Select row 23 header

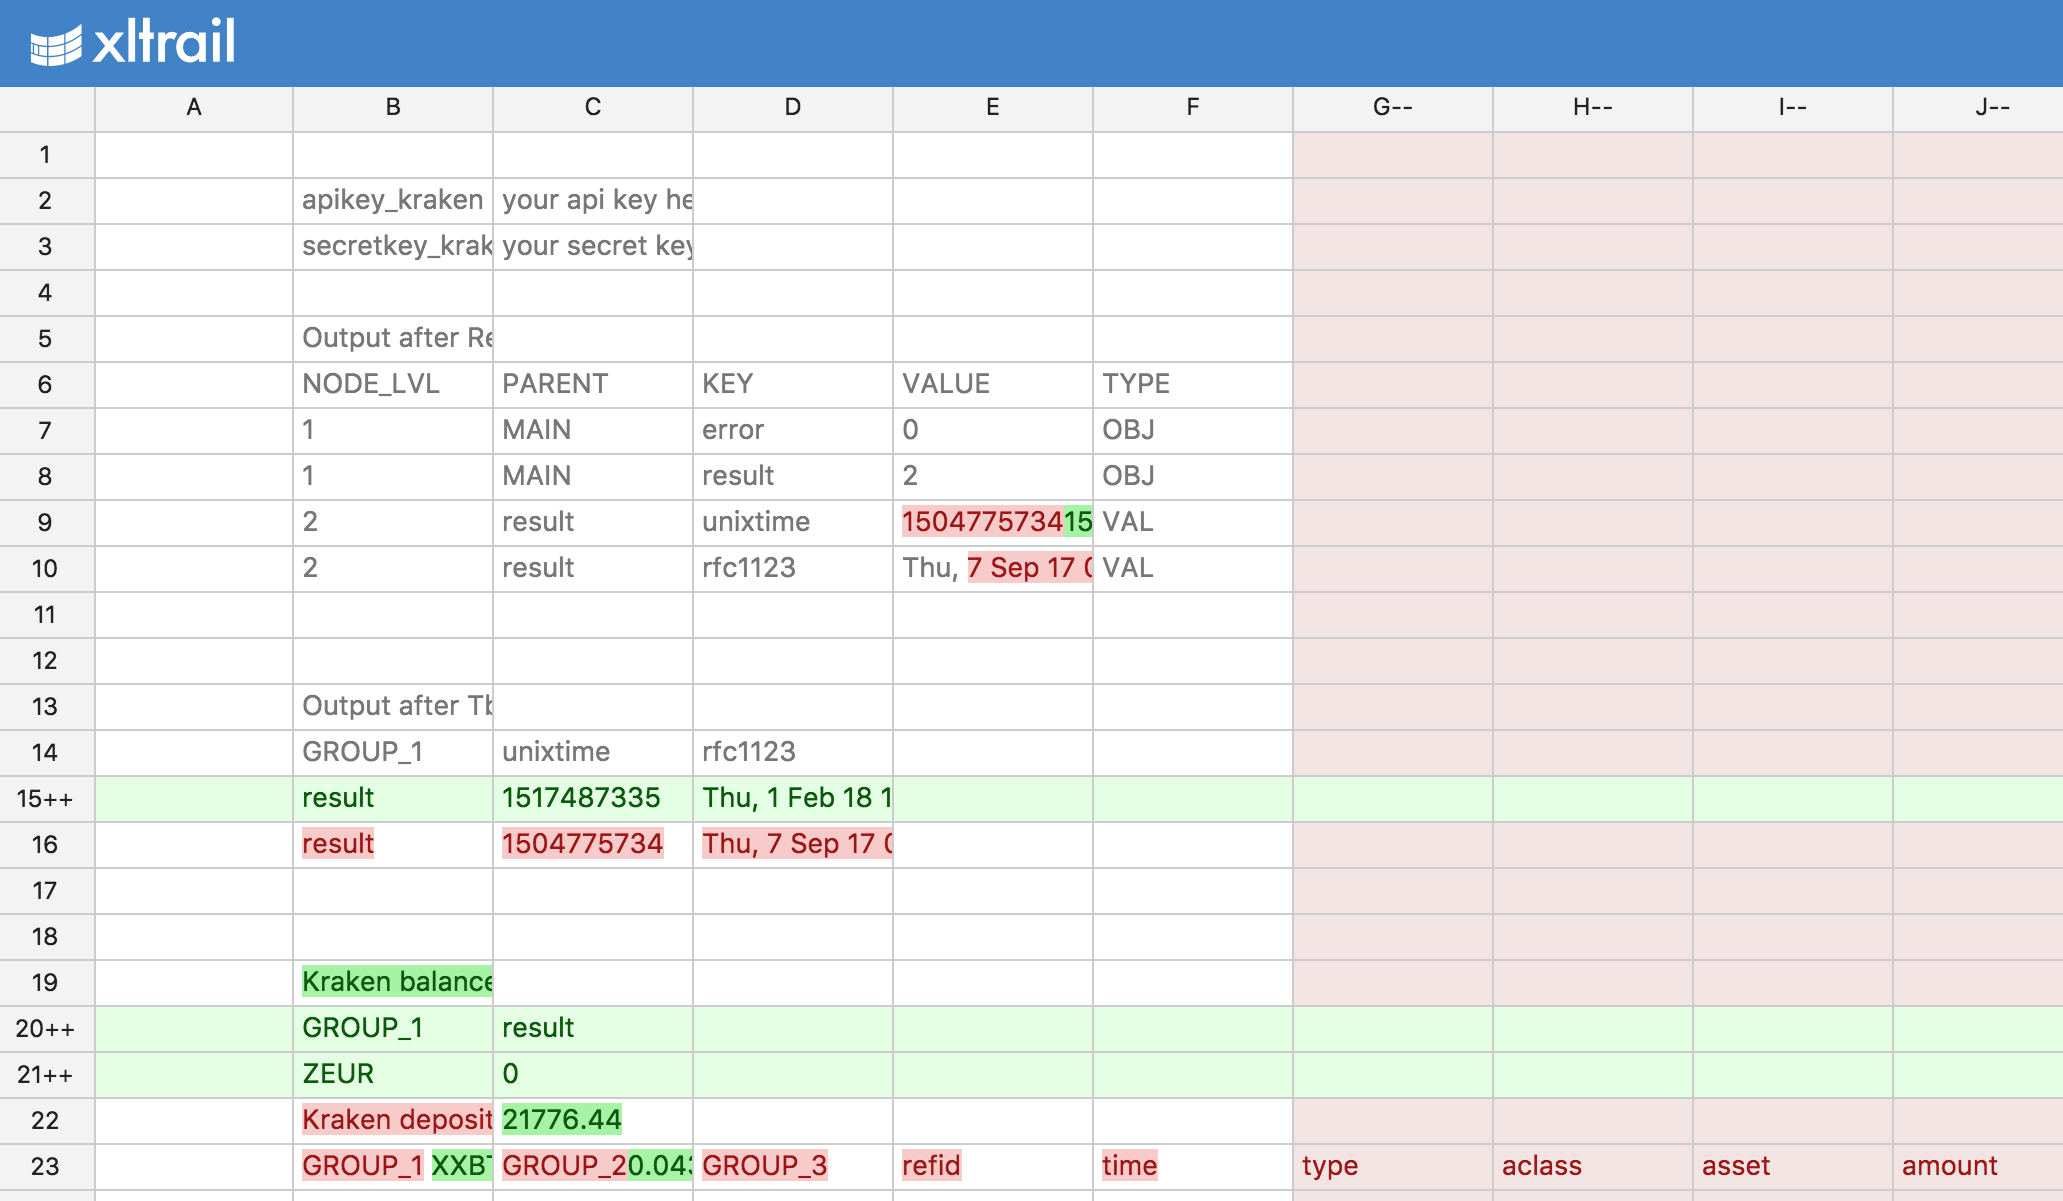click(47, 1167)
